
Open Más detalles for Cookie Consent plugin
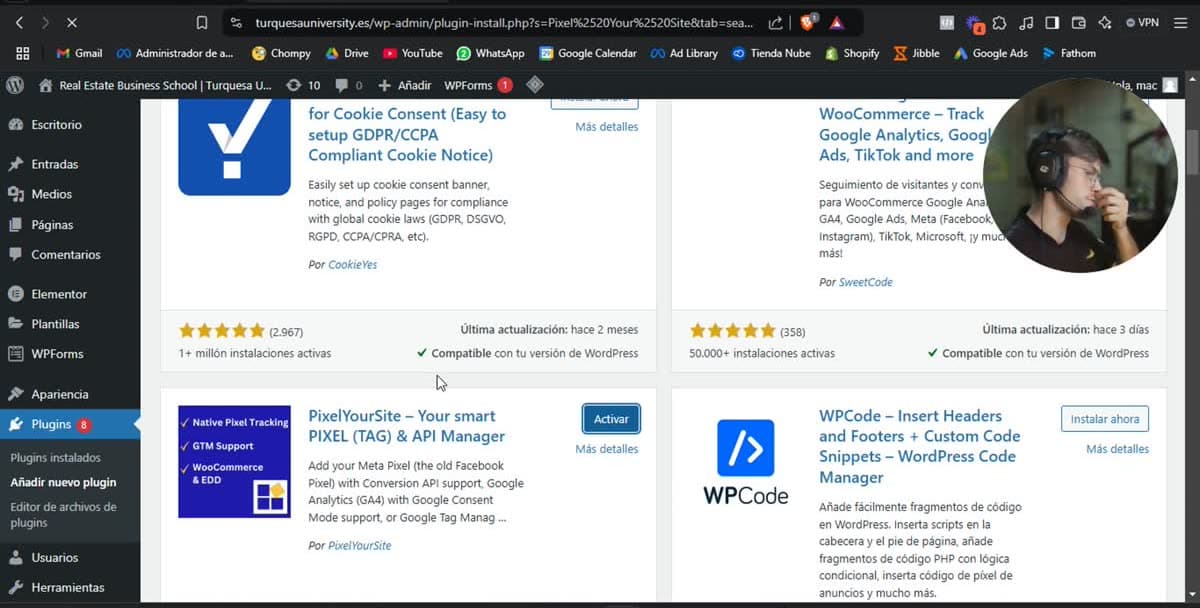tap(607, 127)
